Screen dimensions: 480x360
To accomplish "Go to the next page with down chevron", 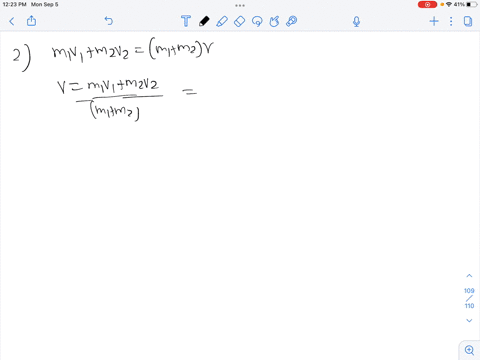I will [x=469, y=320].
